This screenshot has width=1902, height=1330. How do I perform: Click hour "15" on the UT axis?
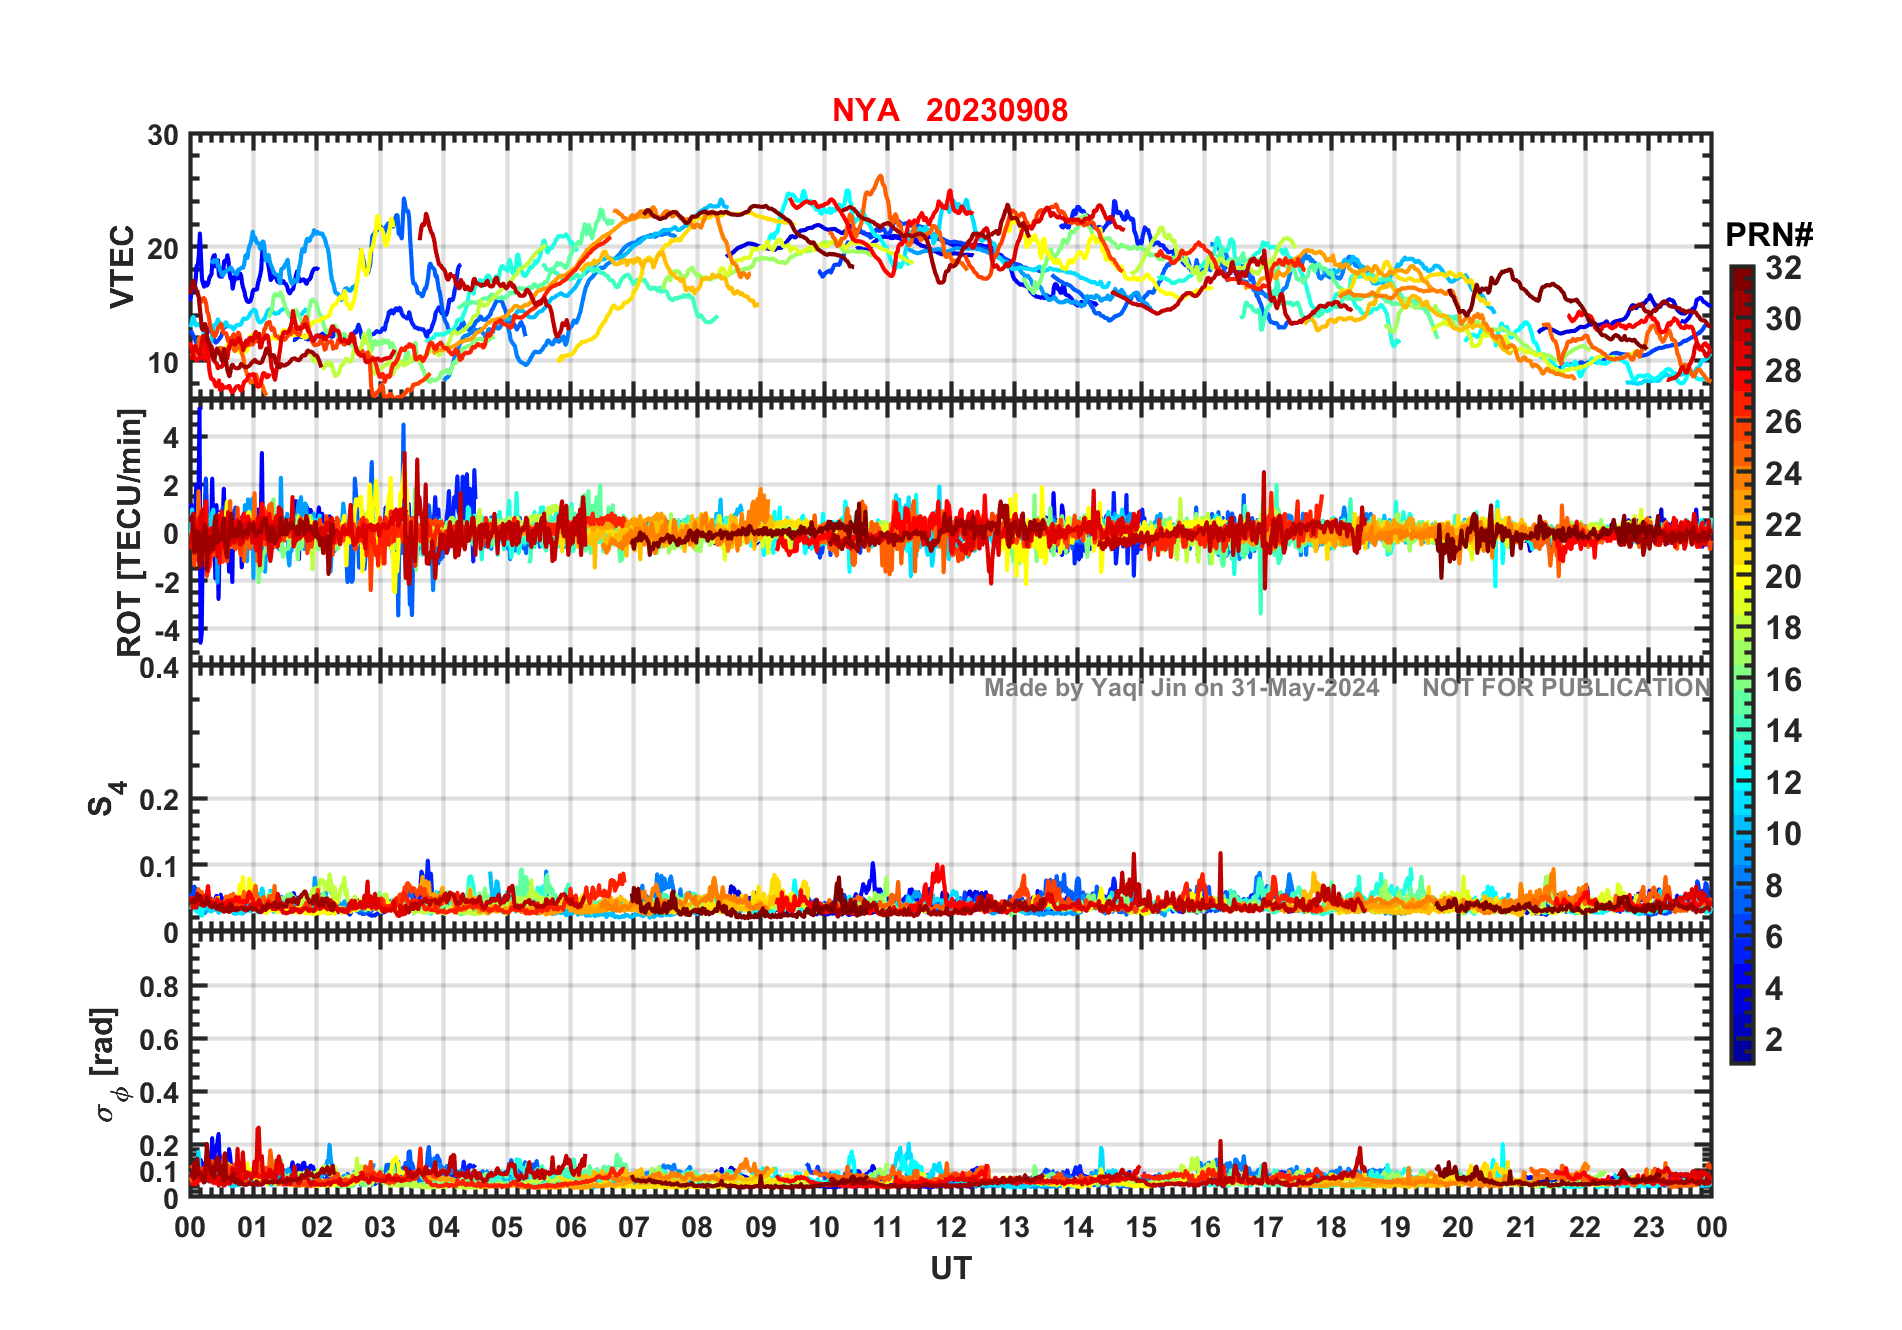pos(1141,1227)
